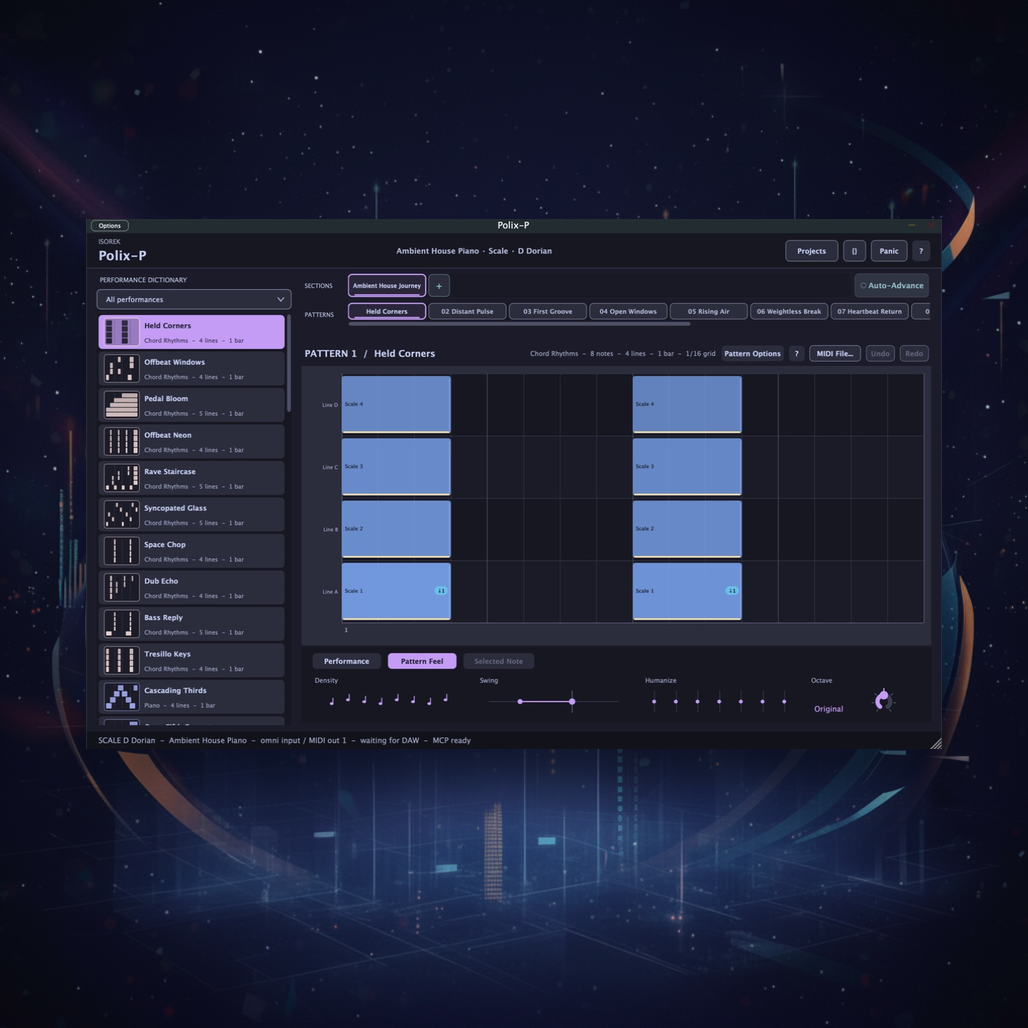
Task: Select pattern 06 Weightless Break
Action: pos(789,311)
